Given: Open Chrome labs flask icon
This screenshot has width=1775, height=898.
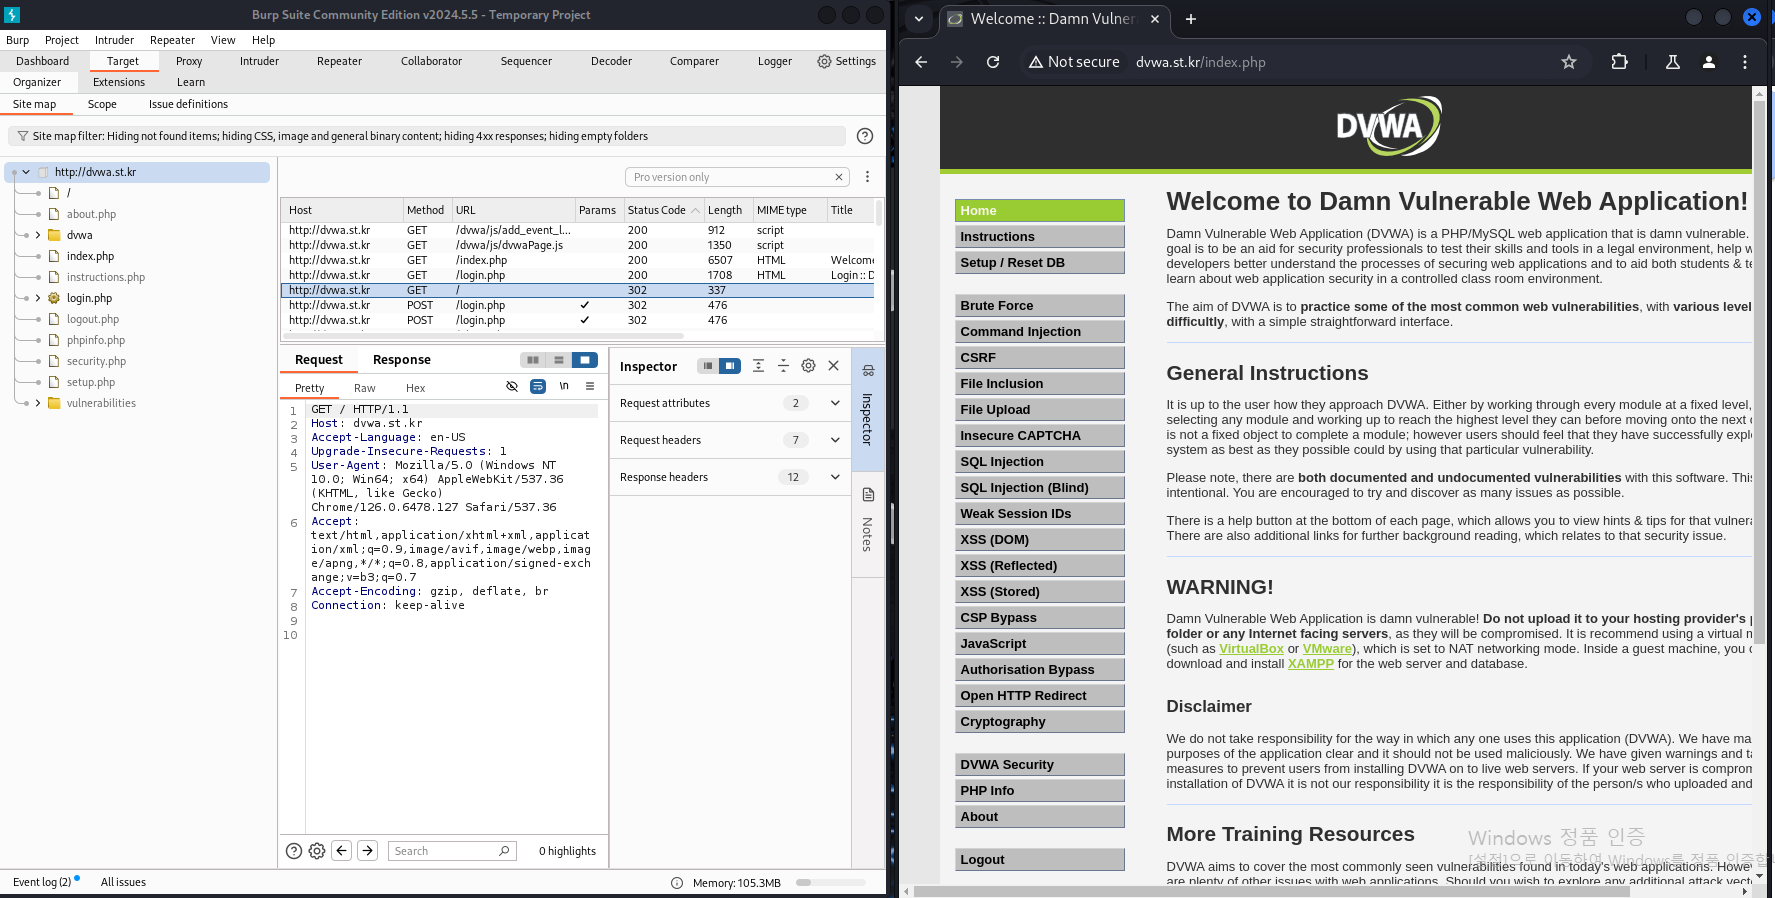Looking at the screenshot, I should point(1673,62).
